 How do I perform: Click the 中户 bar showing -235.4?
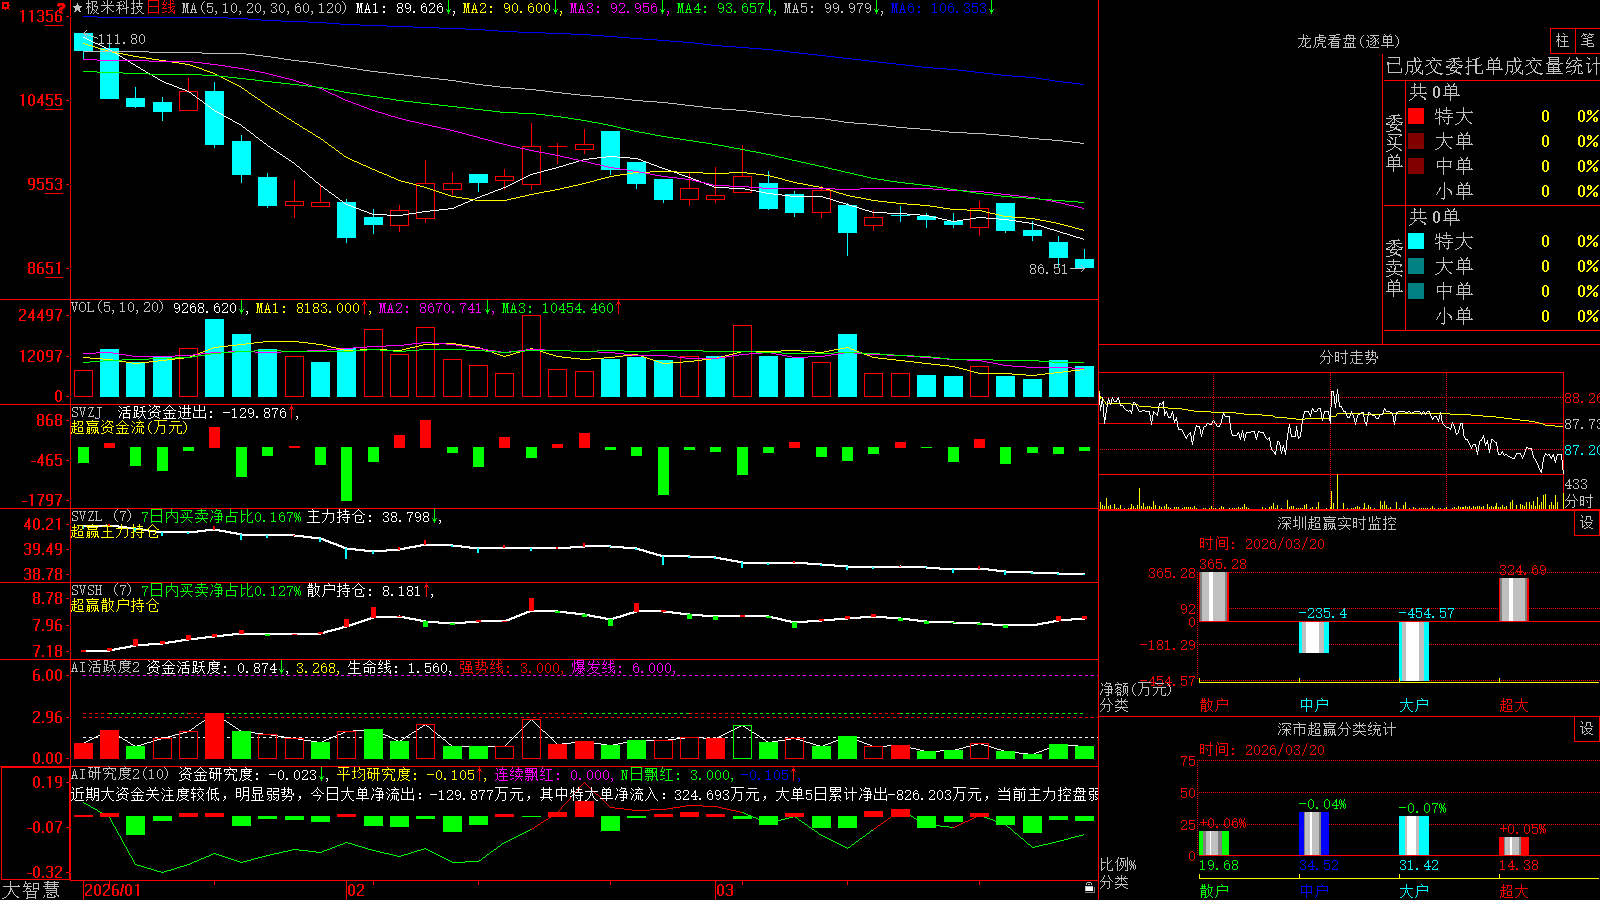pyautogui.click(x=1313, y=637)
